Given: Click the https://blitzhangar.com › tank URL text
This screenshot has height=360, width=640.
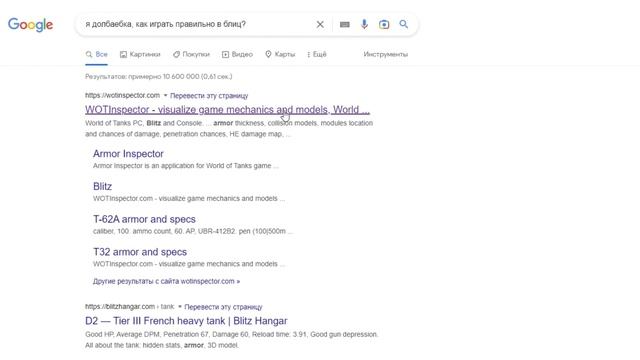Looking at the screenshot, I should click(129, 307).
